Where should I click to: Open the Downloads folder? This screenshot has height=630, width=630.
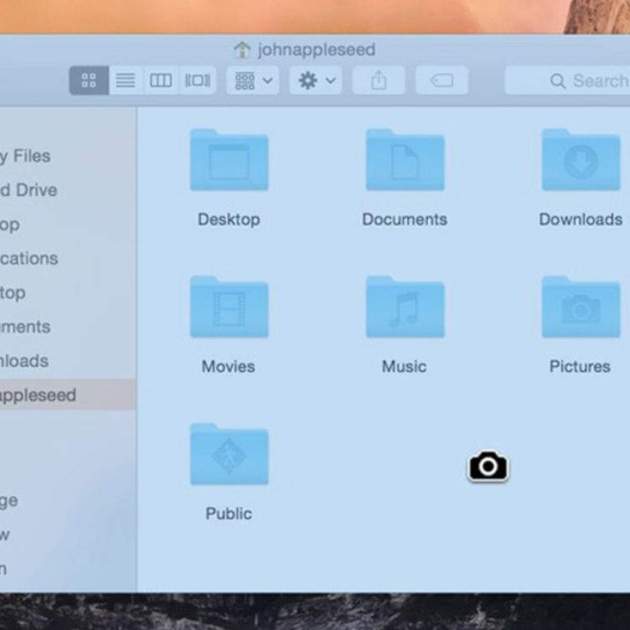[x=580, y=161]
